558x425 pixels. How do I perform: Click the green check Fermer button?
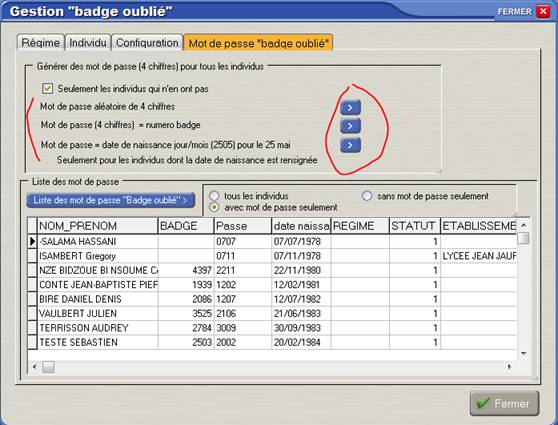(504, 403)
